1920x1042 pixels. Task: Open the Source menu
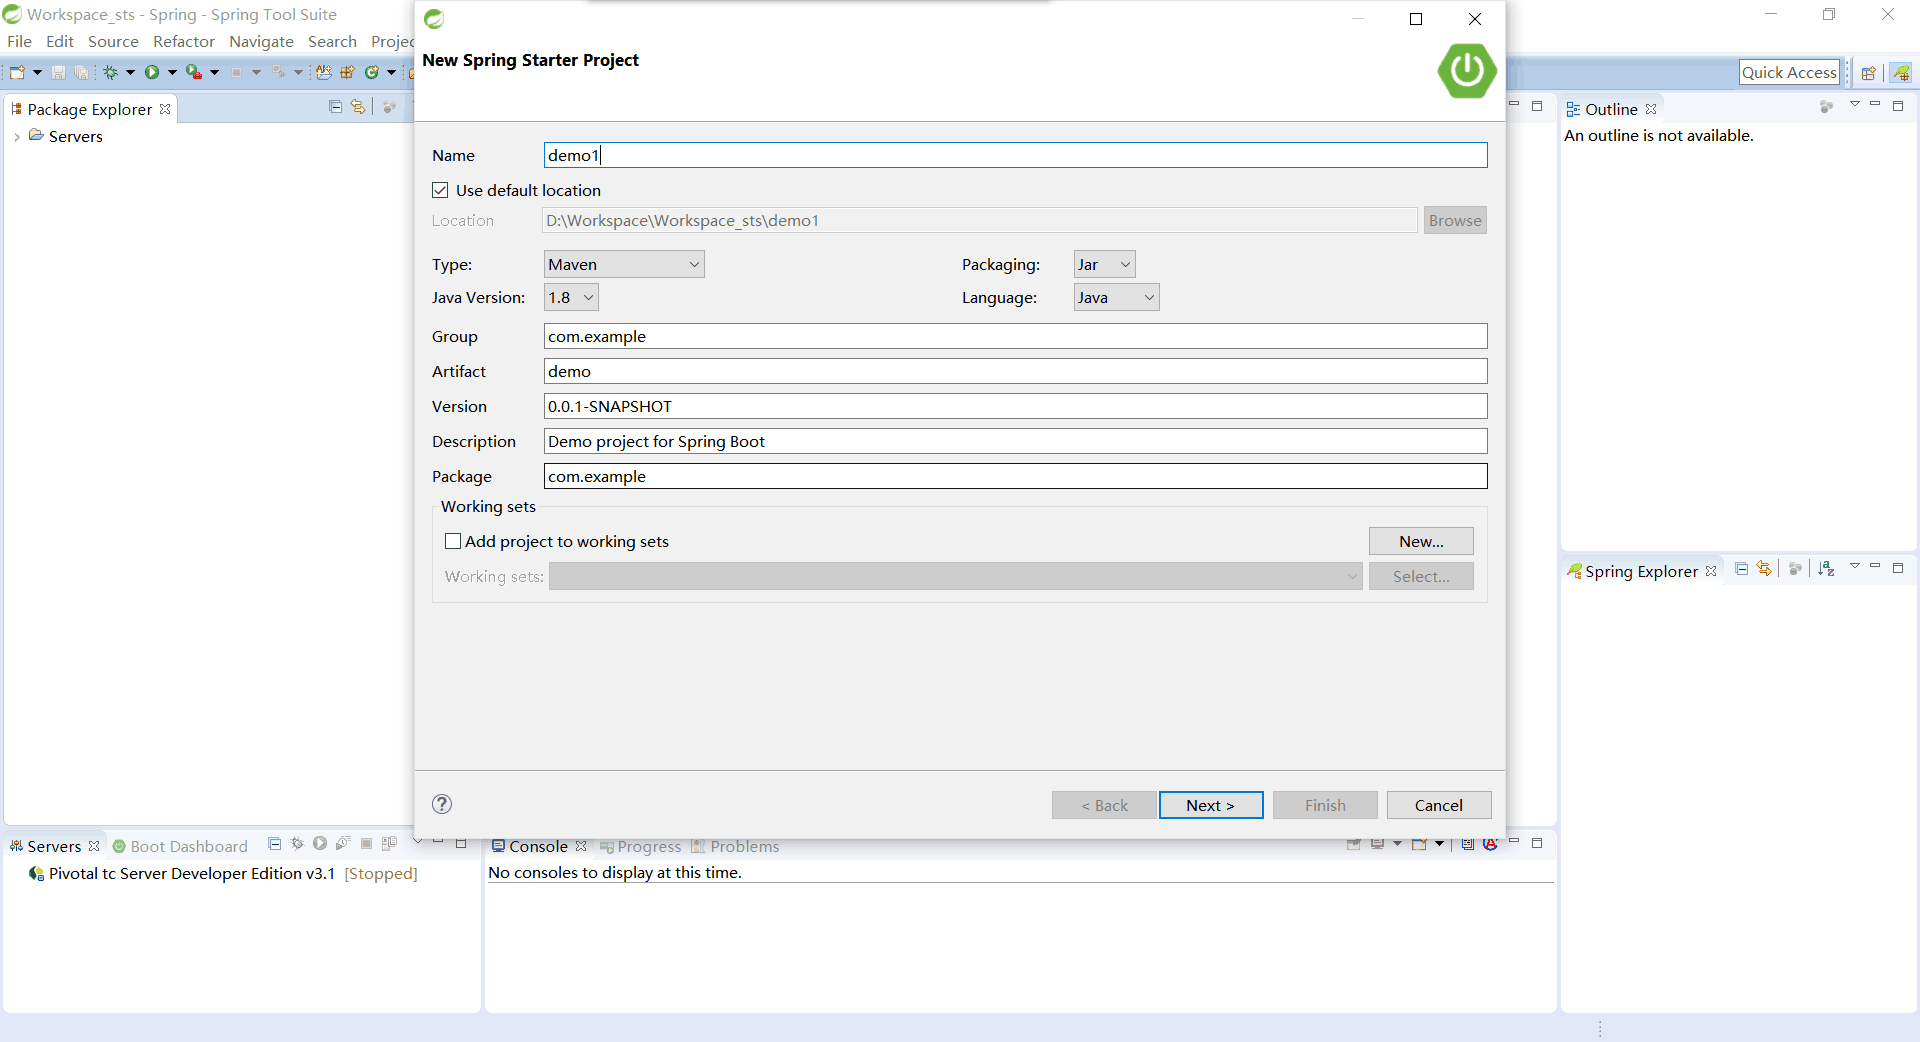(x=113, y=41)
